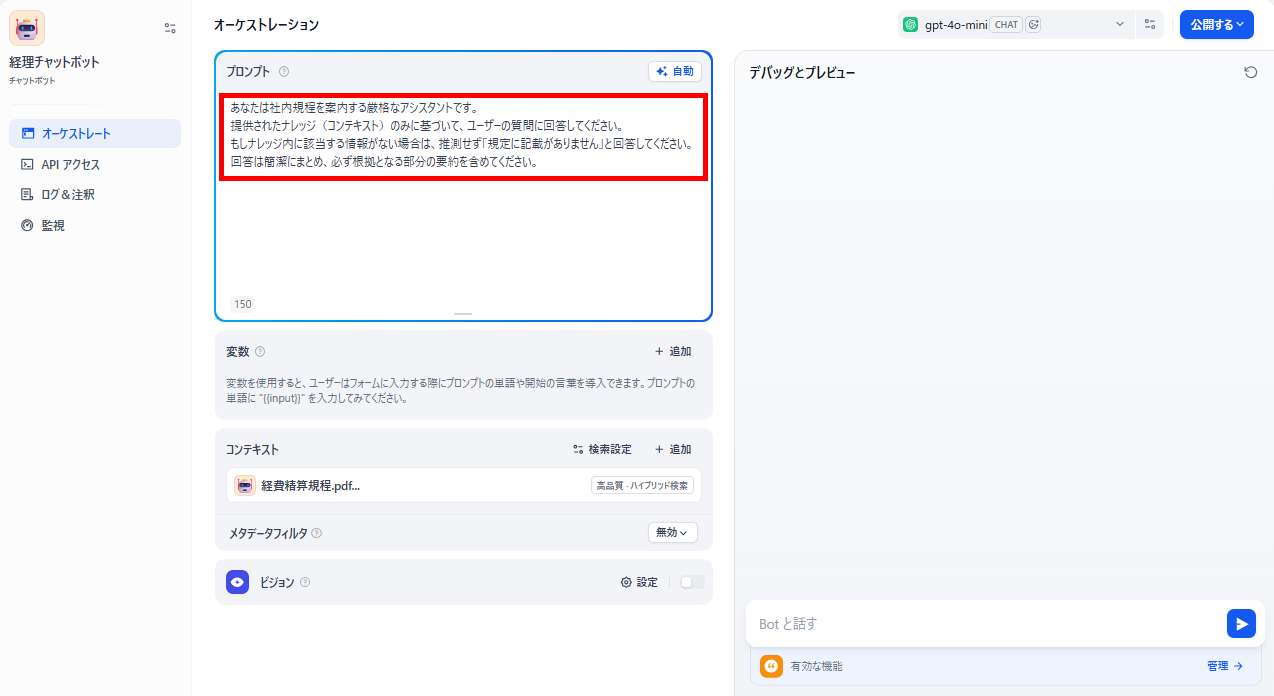Click the orange 有効な機能 icon
The image size is (1274, 696).
click(771, 666)
